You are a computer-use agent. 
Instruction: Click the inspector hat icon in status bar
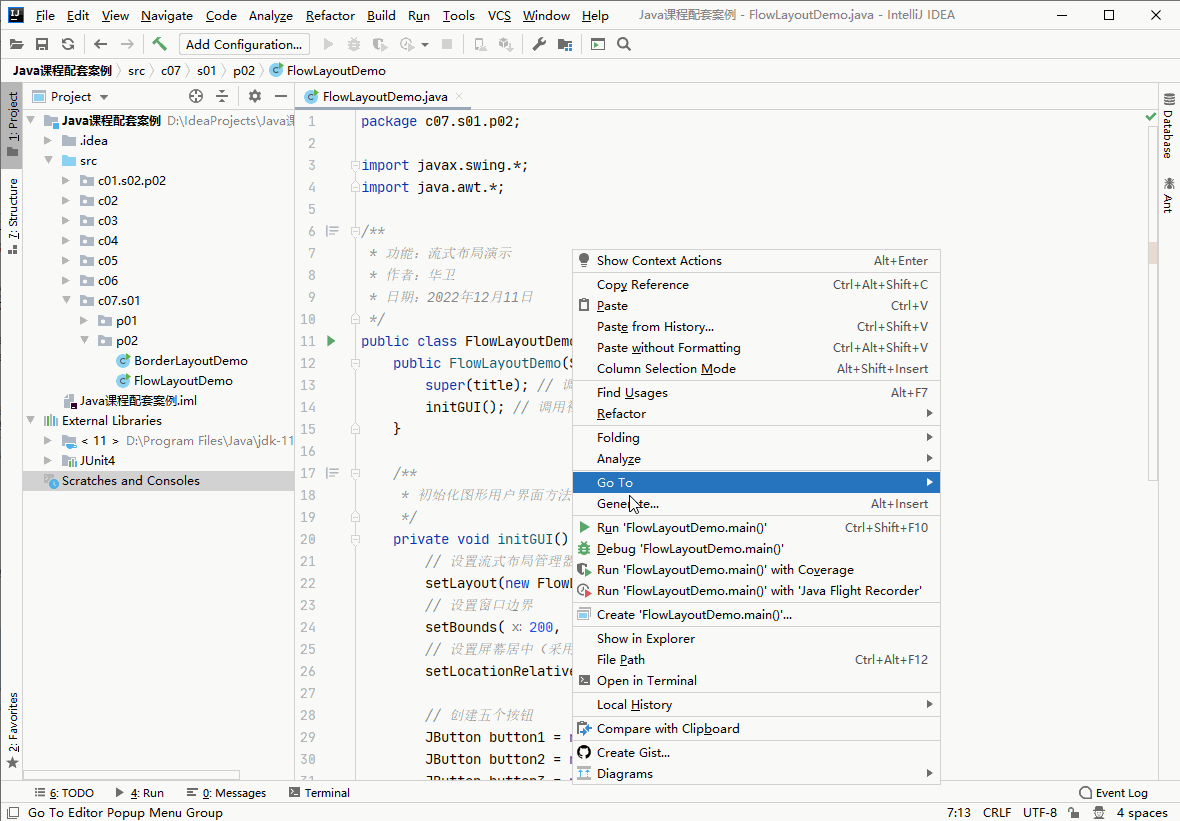point(1099,813)
